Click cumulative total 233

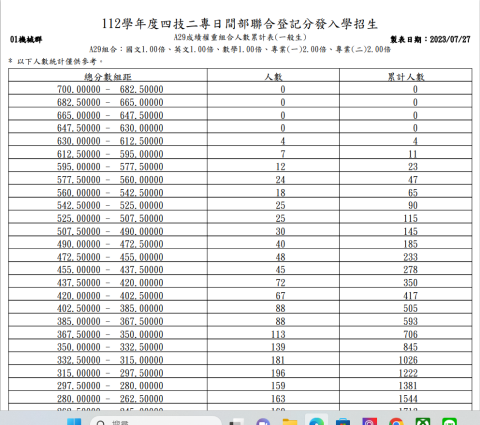[410, 257]
